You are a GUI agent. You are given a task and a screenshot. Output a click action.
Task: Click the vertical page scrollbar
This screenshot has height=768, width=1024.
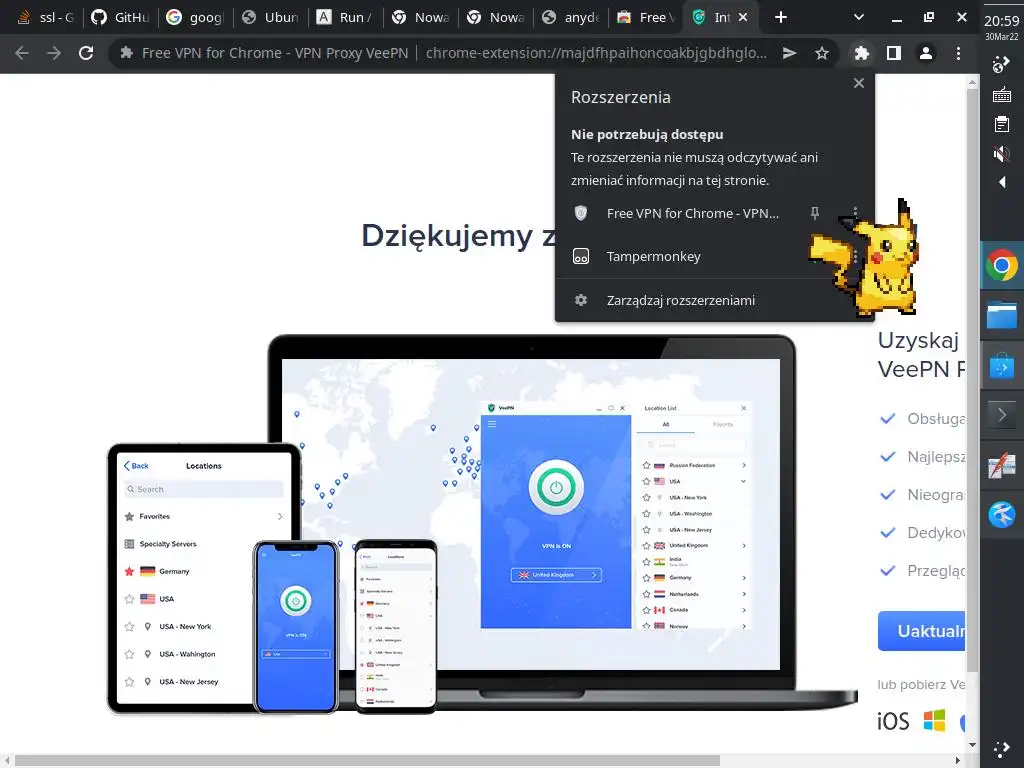tap(972, 382)
